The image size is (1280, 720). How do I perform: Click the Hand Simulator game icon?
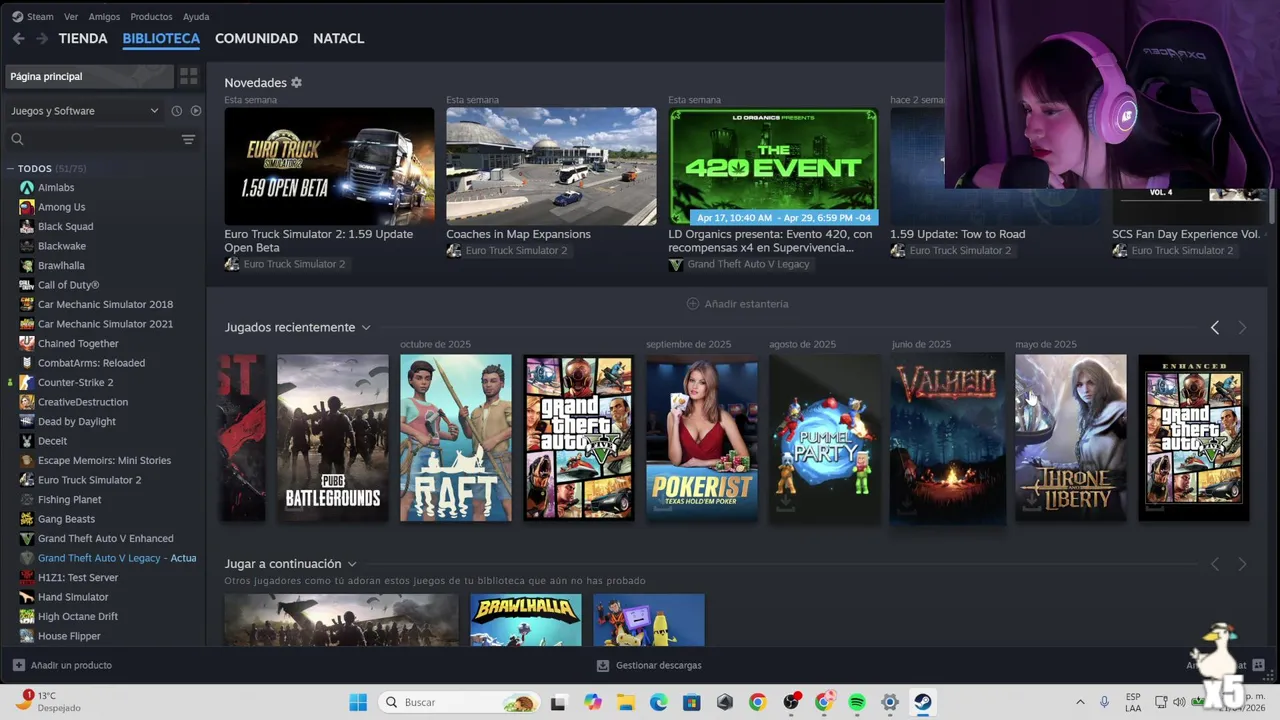pyautogui.click(x=27, y=597)
